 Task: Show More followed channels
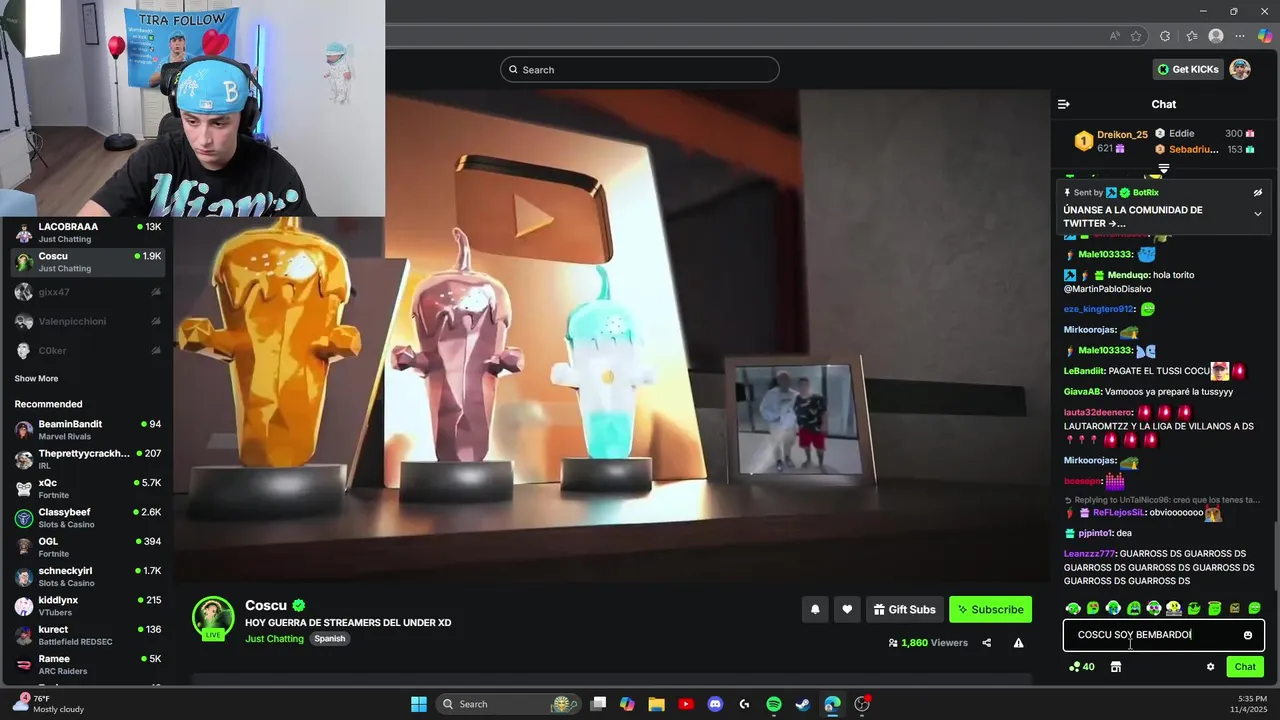(x=36, y=379)
